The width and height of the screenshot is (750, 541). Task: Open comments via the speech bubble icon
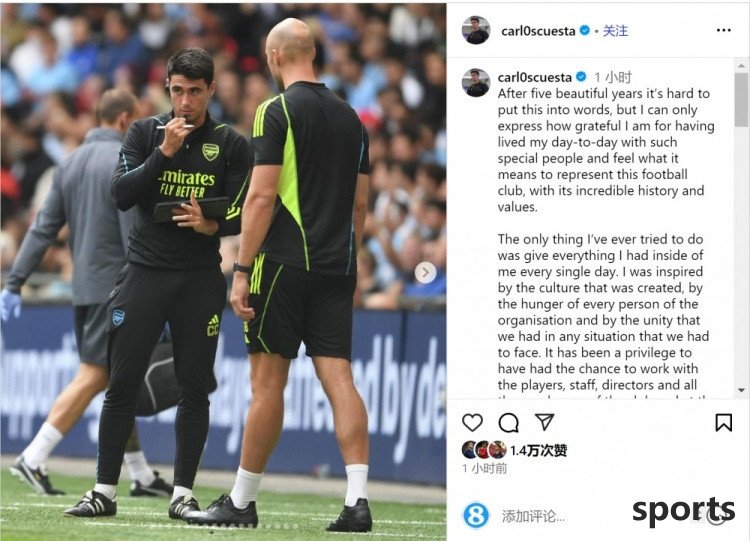[508, 422]
